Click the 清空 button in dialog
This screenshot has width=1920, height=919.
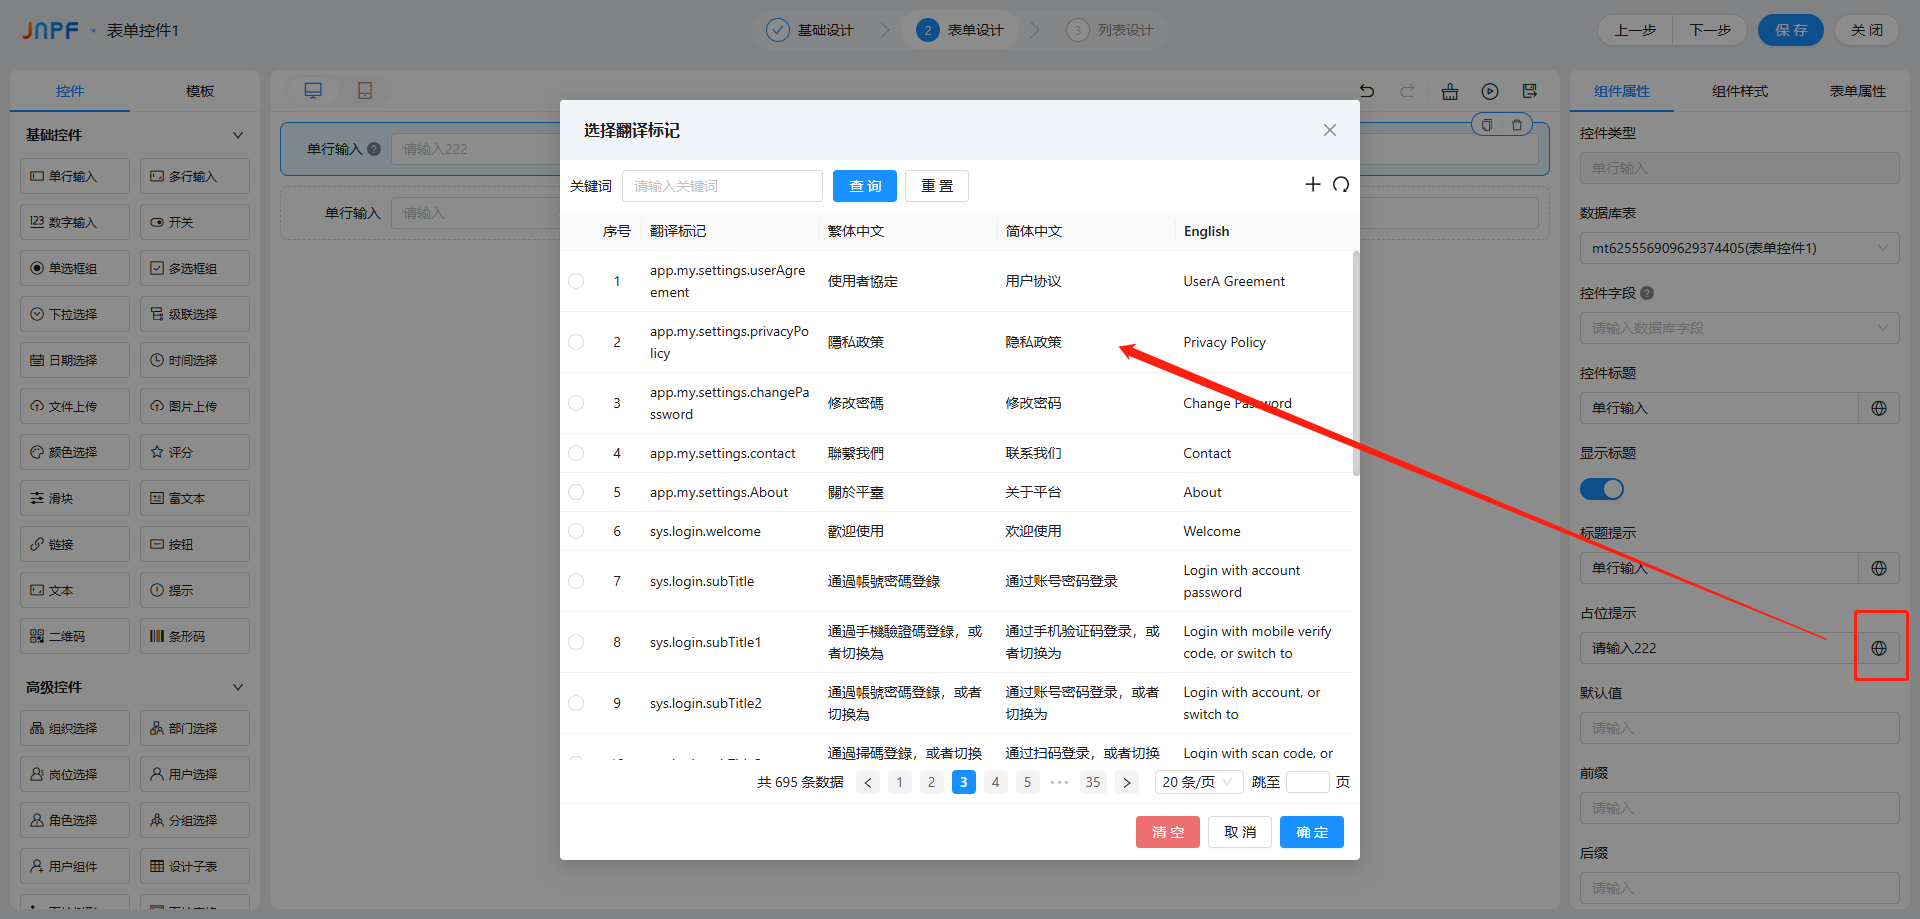pyautogui.click(x=1168, y=832)
